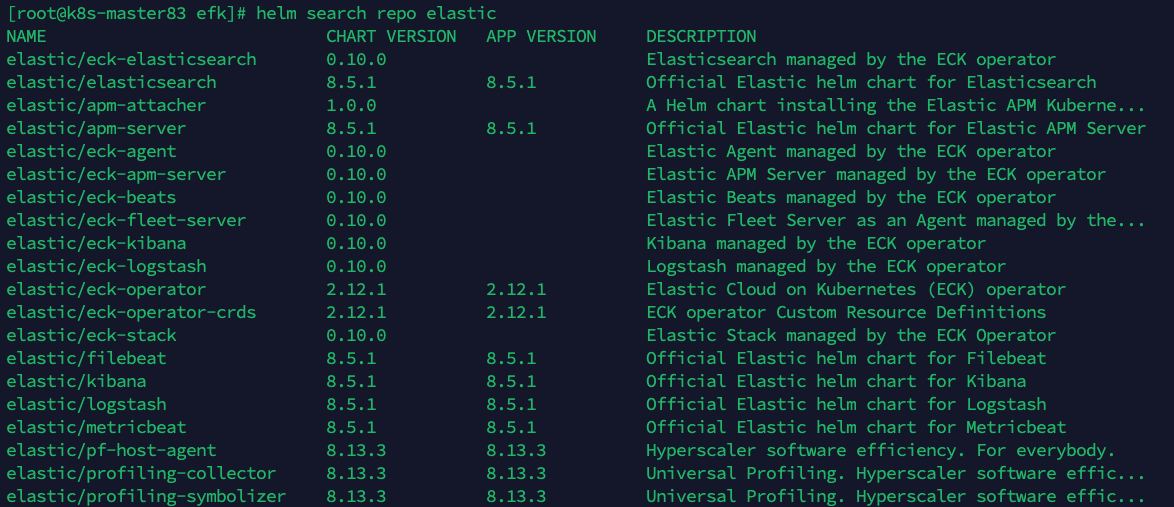Image resolution: width=1174 pixels, height=507 pixels.
Task: Click description 'A Helm chart installing the Elastic APM Kuberne...'
Action: 896,106
